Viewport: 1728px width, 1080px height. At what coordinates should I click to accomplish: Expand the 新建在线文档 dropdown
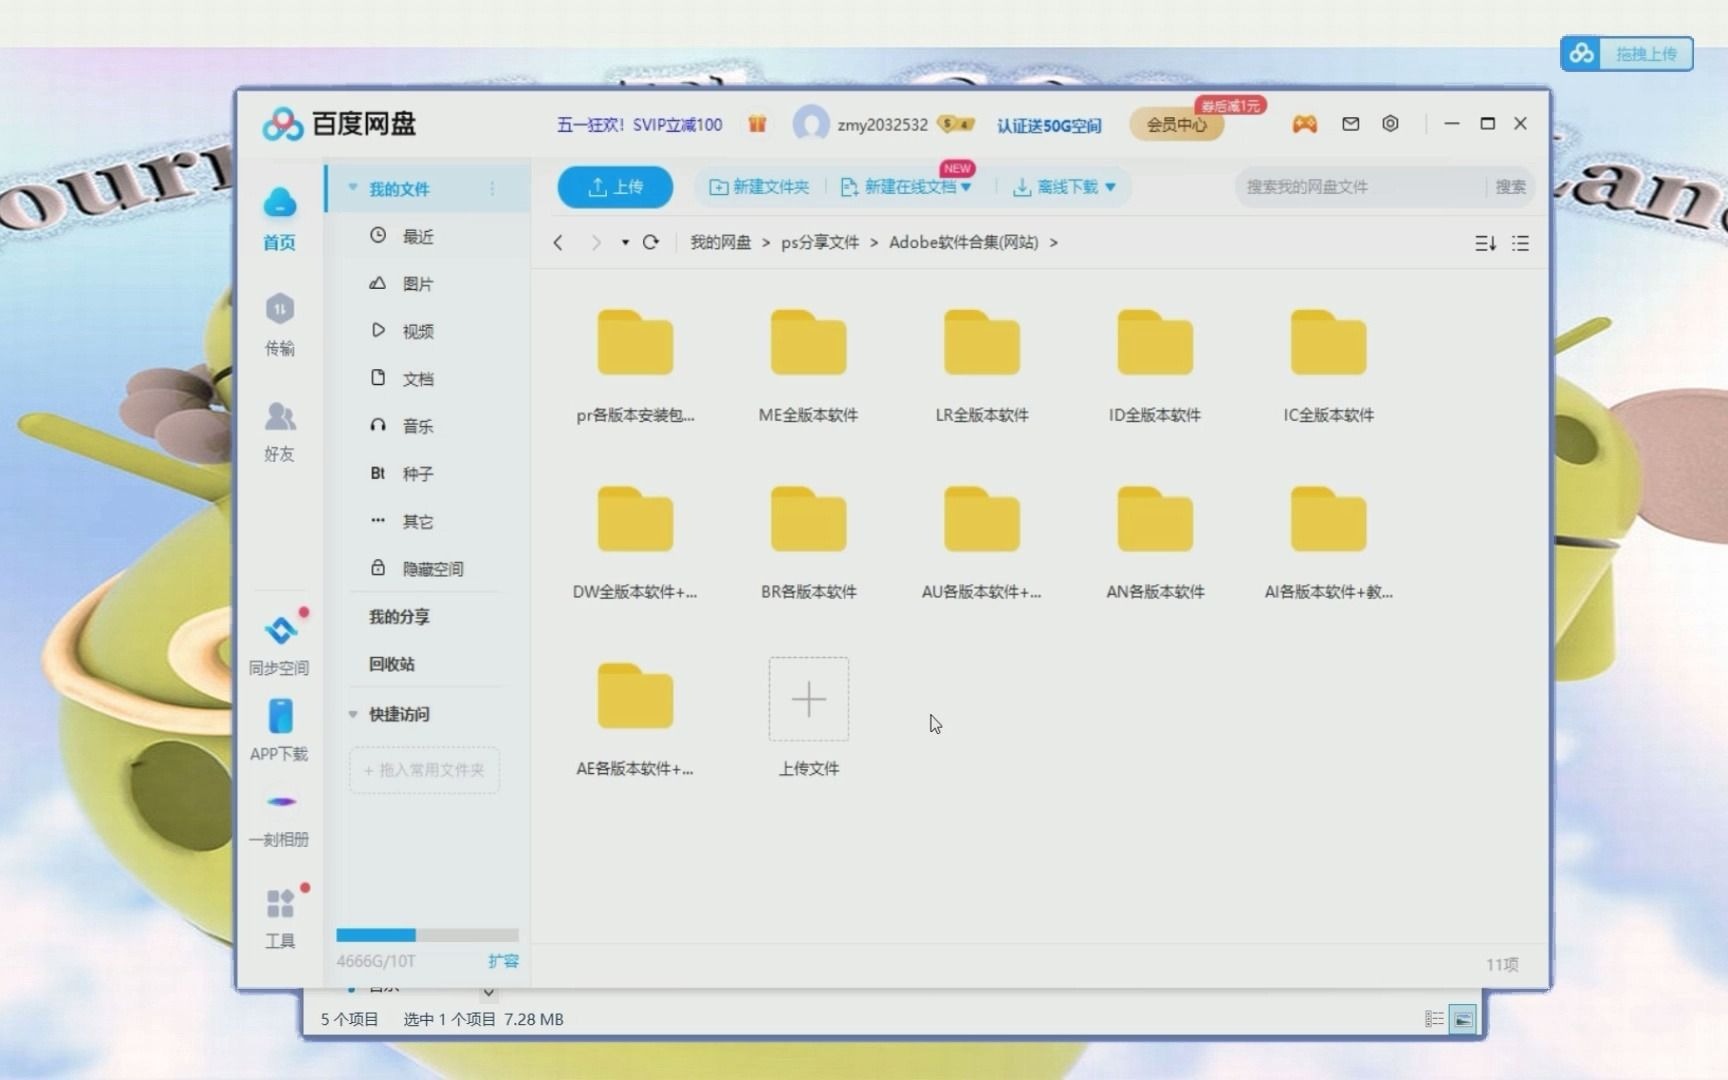click(966, 187)
